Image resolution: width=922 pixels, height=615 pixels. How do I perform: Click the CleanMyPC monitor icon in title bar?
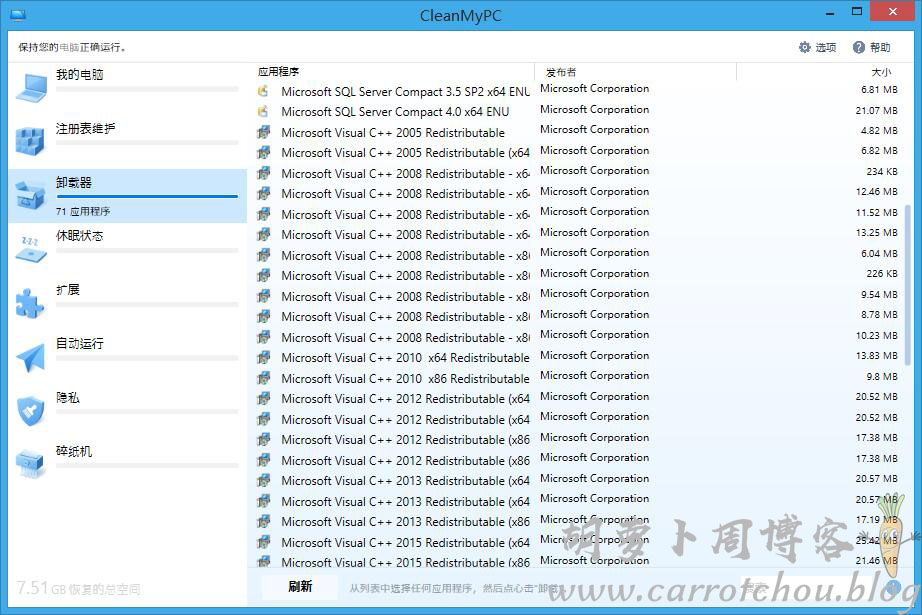pyautogui.click(x=18, y=14)
